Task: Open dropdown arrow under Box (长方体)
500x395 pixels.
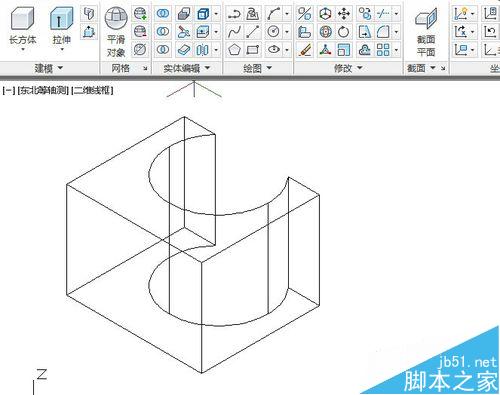Action: [23, 50]
